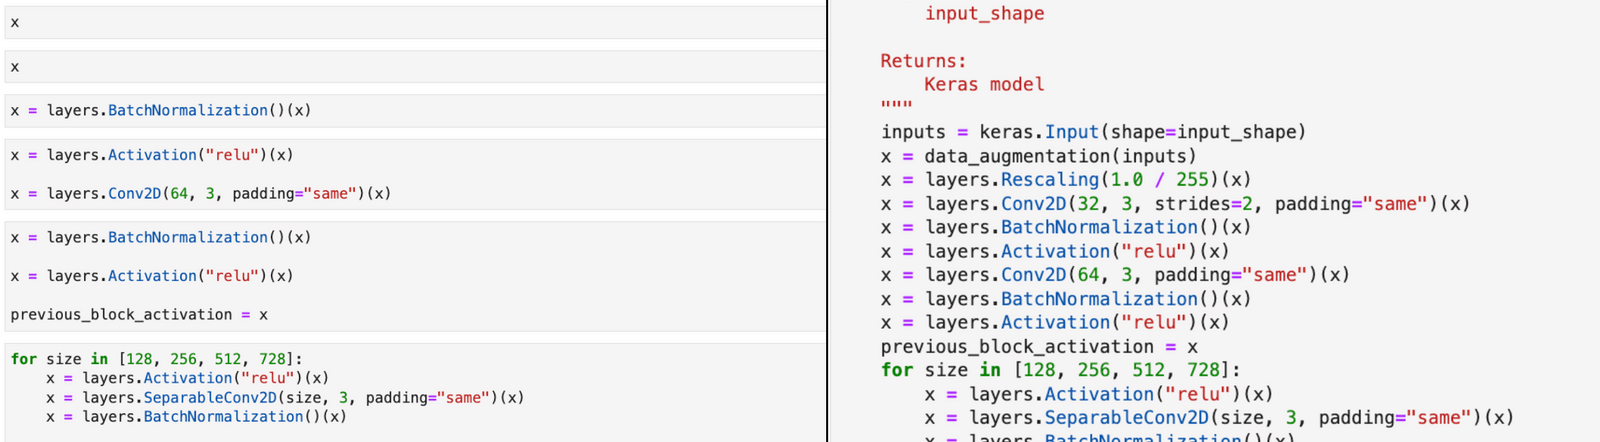Screen dimensions: 1600x442
Task: Click the SeparableConv2D line in the right code panel
Action: pyautogui.click(x=1218, y=418)
